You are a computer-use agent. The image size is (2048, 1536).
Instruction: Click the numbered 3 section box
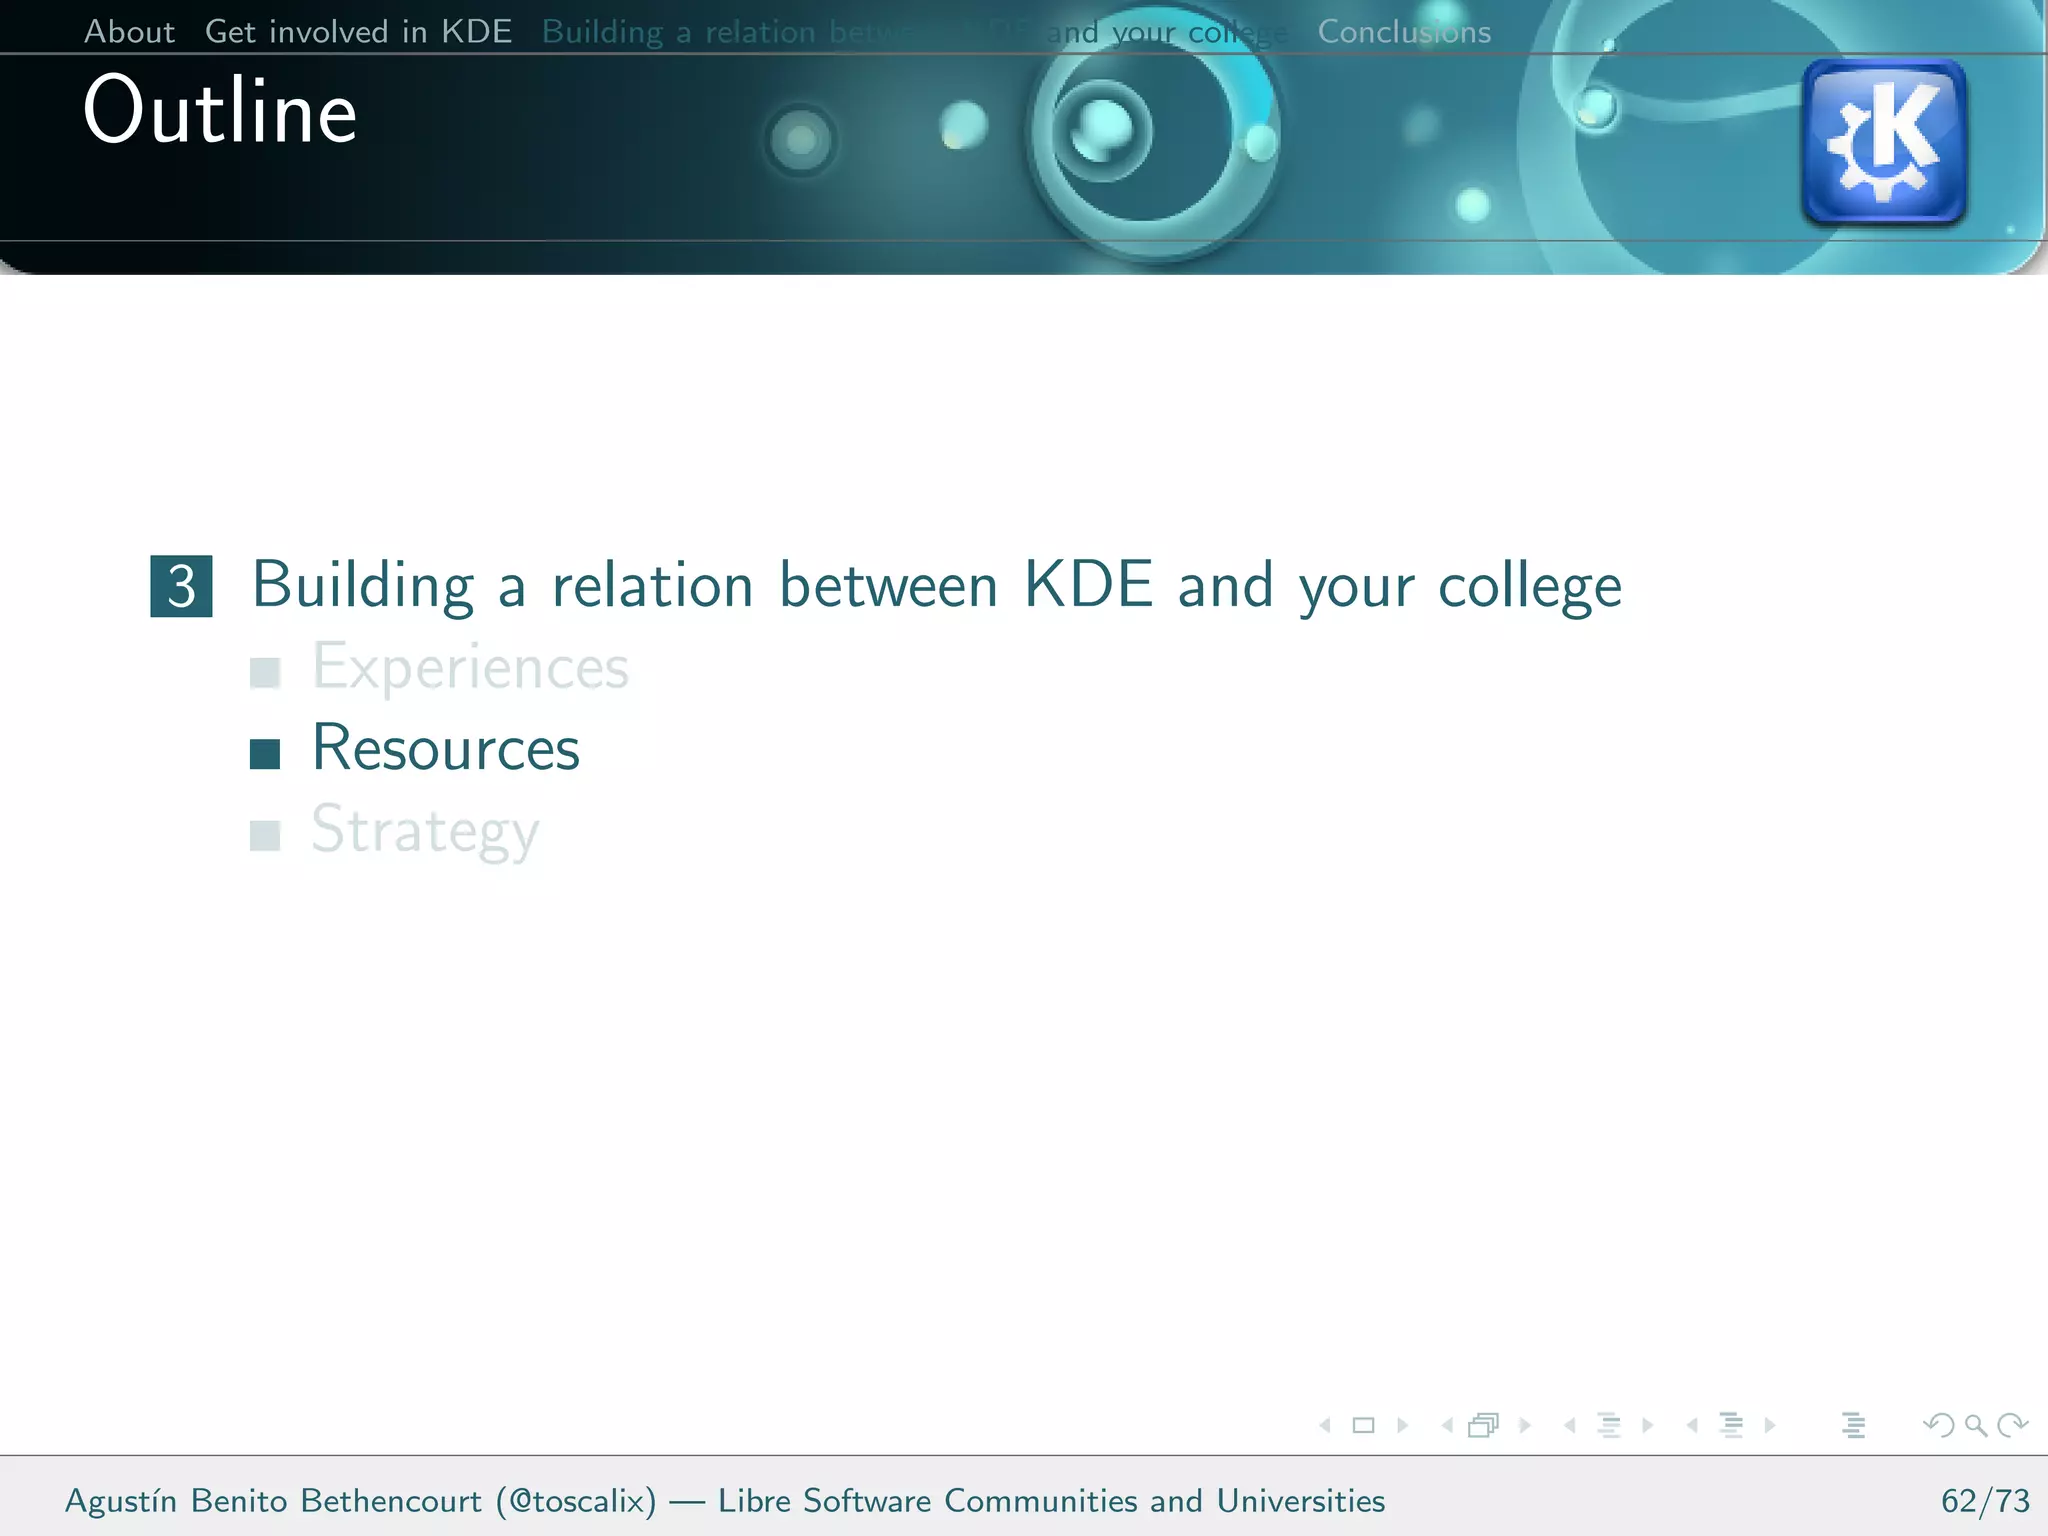181,586
